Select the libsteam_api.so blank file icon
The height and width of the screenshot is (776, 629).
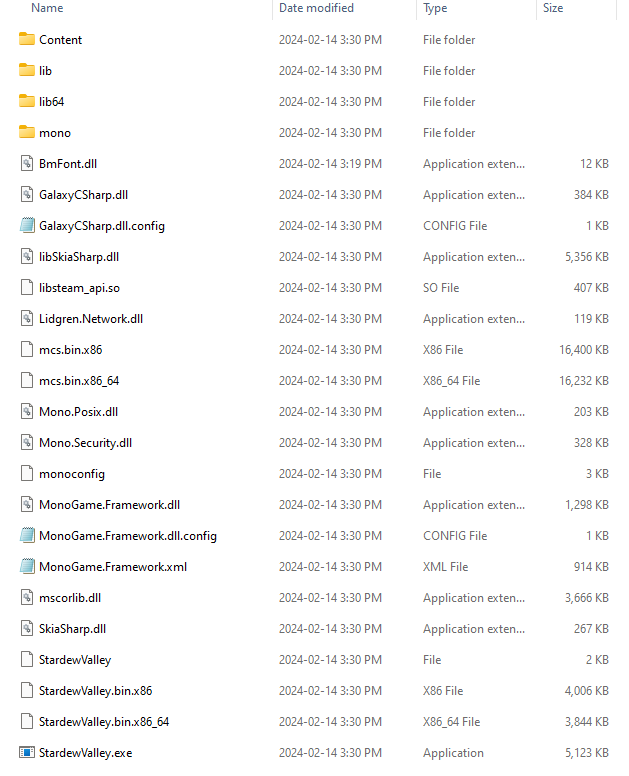coord(27,288)
